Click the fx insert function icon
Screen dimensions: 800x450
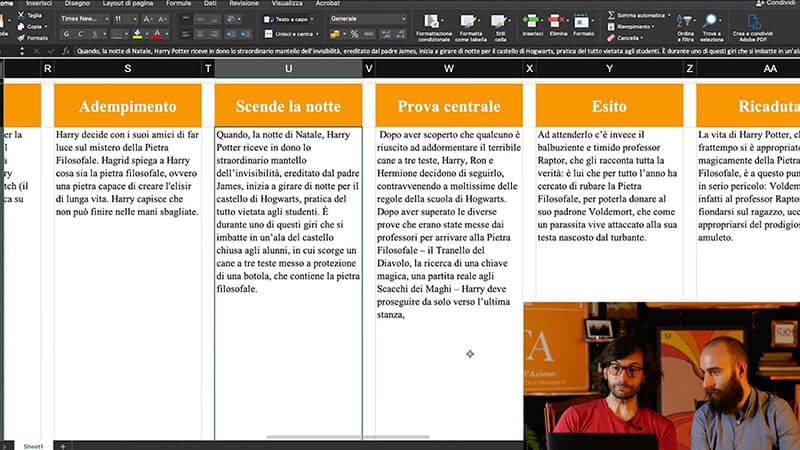click(66, 51)
